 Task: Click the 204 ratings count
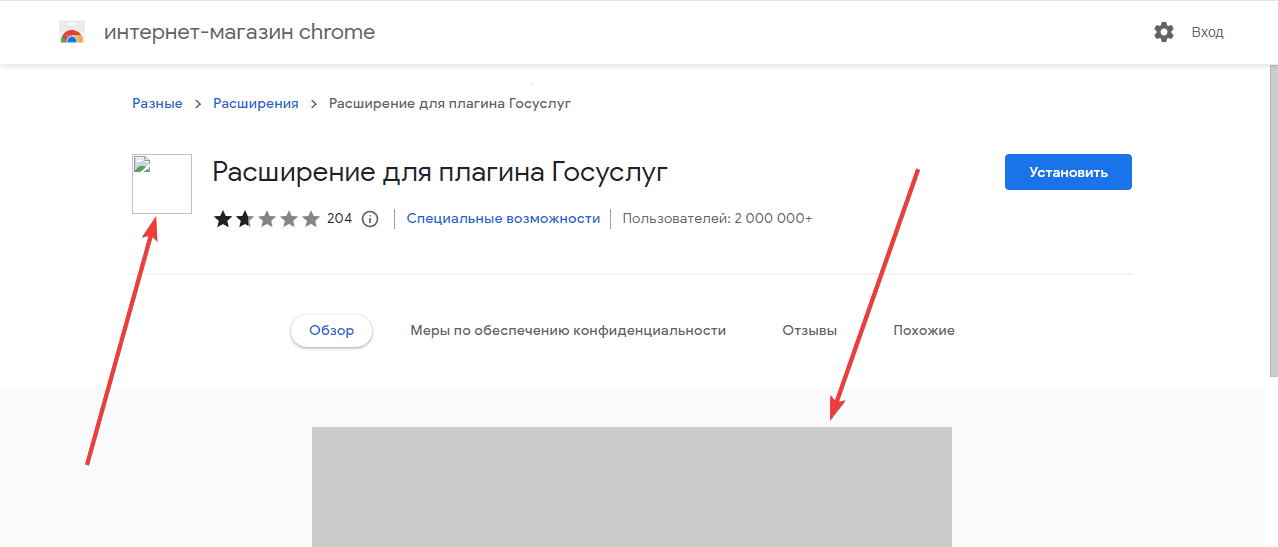pyautogui.click(x=339, y=219)
